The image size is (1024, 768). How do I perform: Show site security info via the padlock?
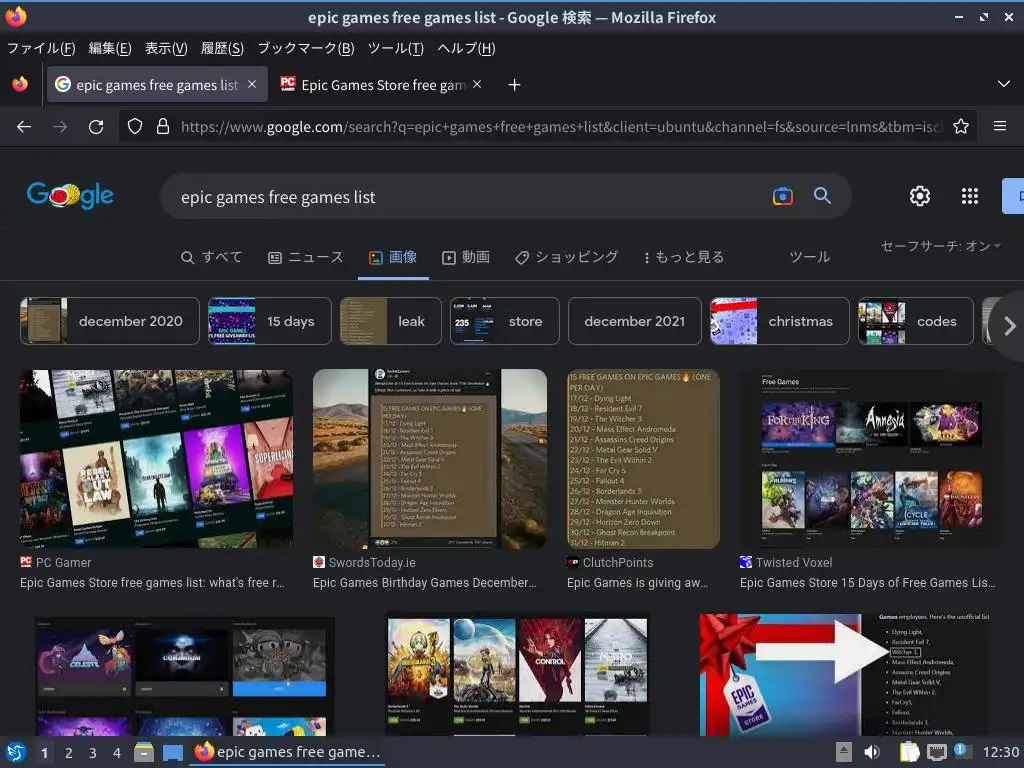pos(163,126)
